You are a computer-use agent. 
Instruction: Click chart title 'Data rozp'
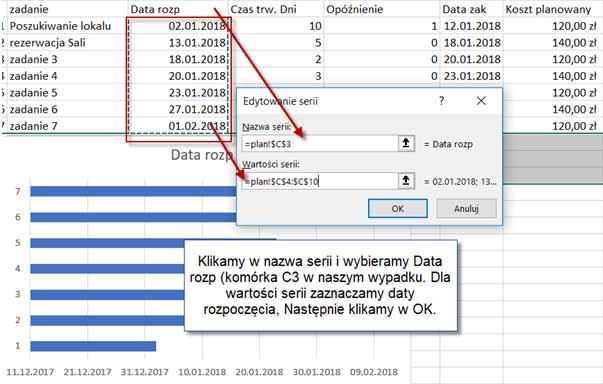[202, 155]
